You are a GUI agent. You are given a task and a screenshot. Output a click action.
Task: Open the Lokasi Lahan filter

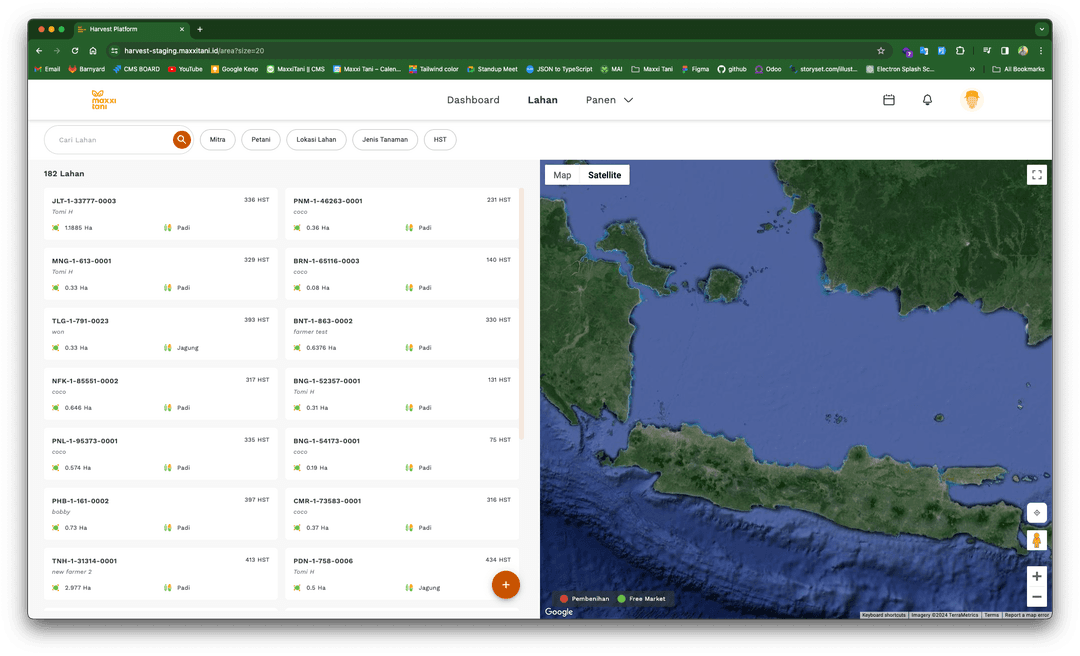316,140
